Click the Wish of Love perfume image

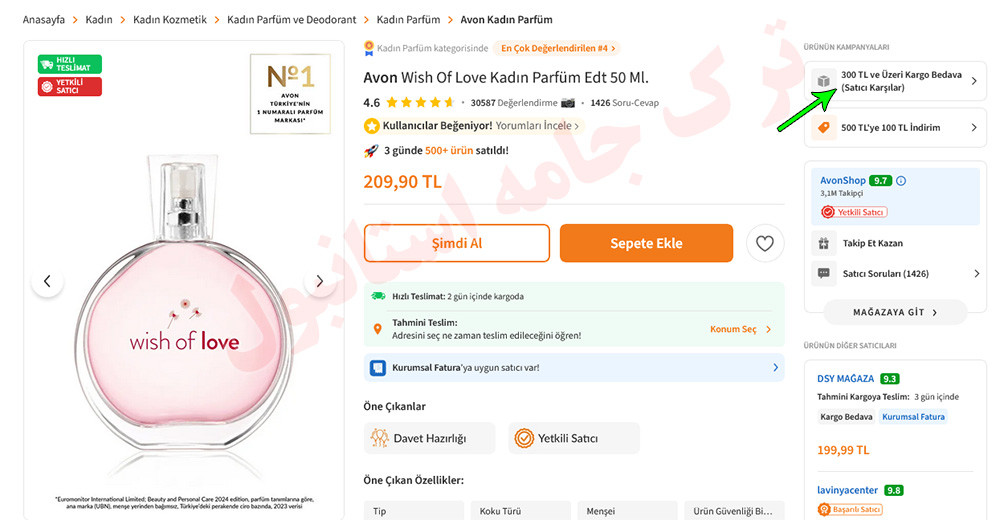coord(185,320)
